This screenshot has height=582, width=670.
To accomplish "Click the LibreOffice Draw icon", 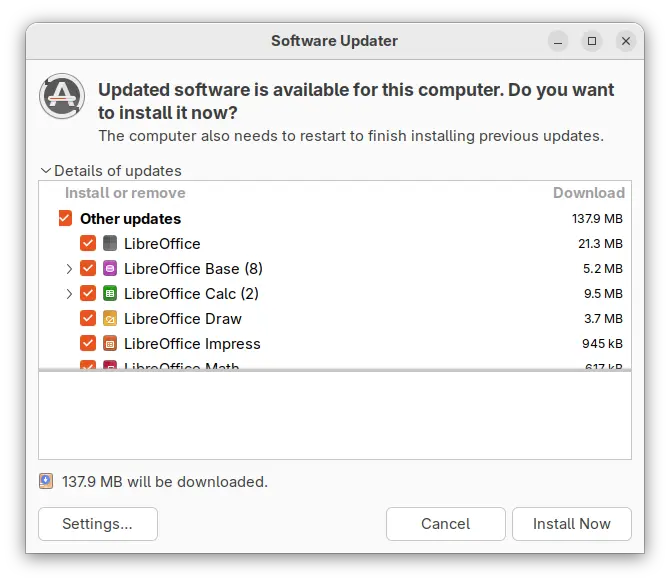I will click(110, 319).
